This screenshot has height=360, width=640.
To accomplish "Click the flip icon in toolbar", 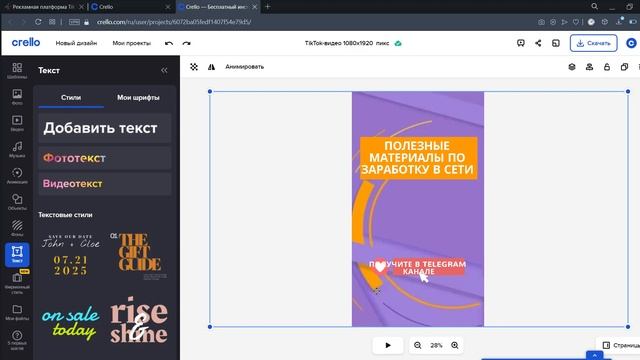I will (211, 67).
